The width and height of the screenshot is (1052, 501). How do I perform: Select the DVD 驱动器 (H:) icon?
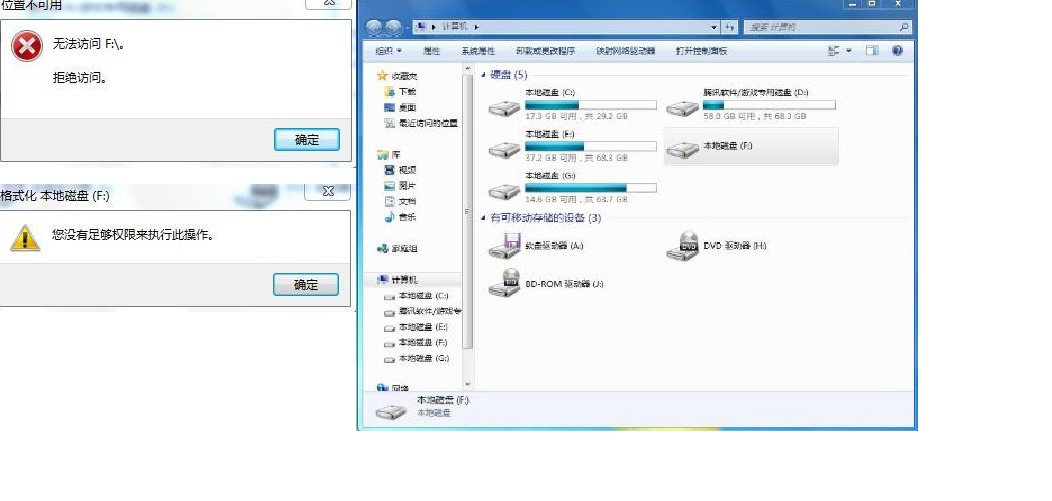click(683, 246)
